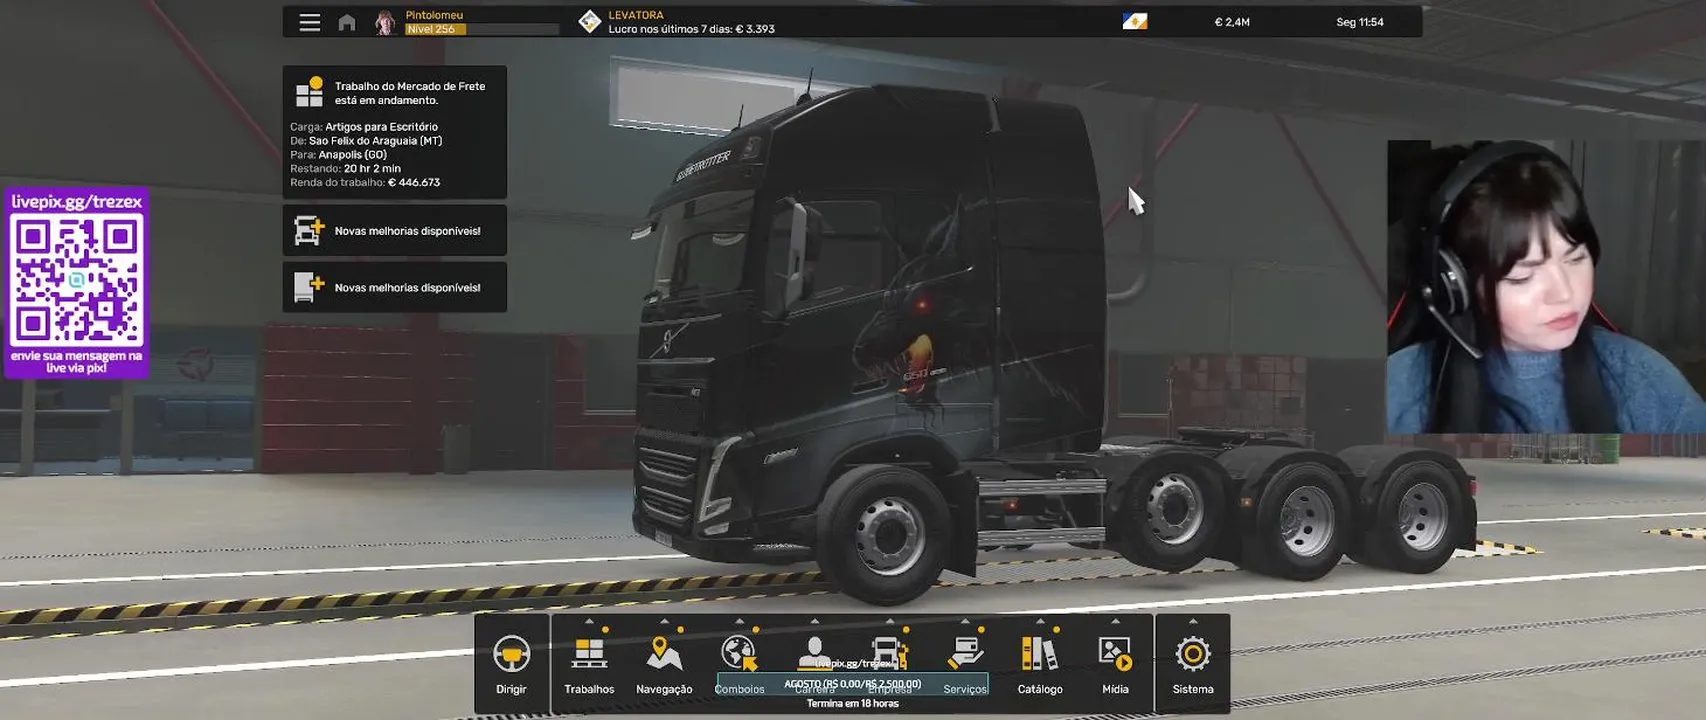This screenshot has width=1706, height=720.
Task: Expand the Carreira menu arrow
Action: point(814,621)
